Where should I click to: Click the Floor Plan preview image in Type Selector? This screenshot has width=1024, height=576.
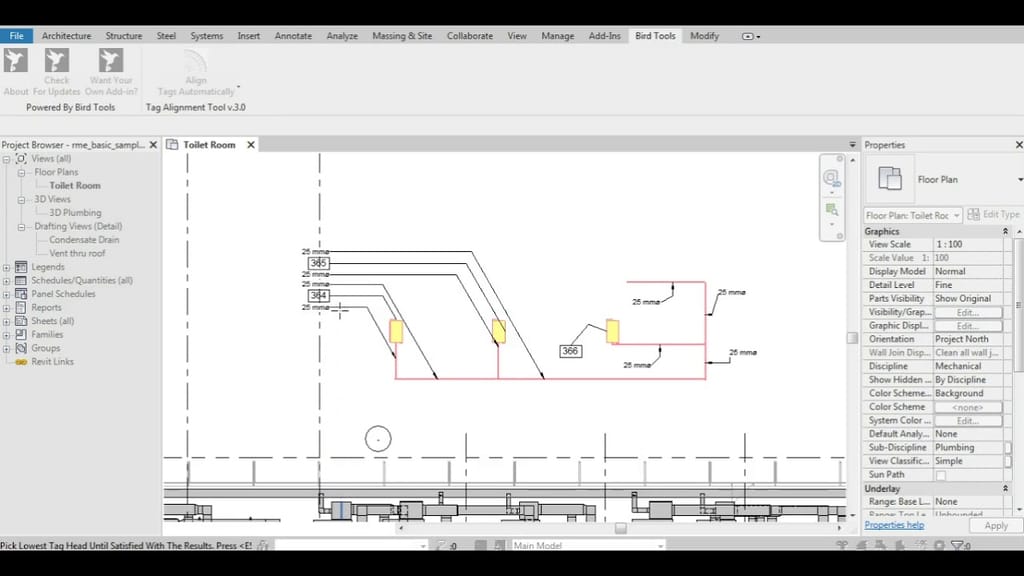pyautogui.click(x=889, y=179)
